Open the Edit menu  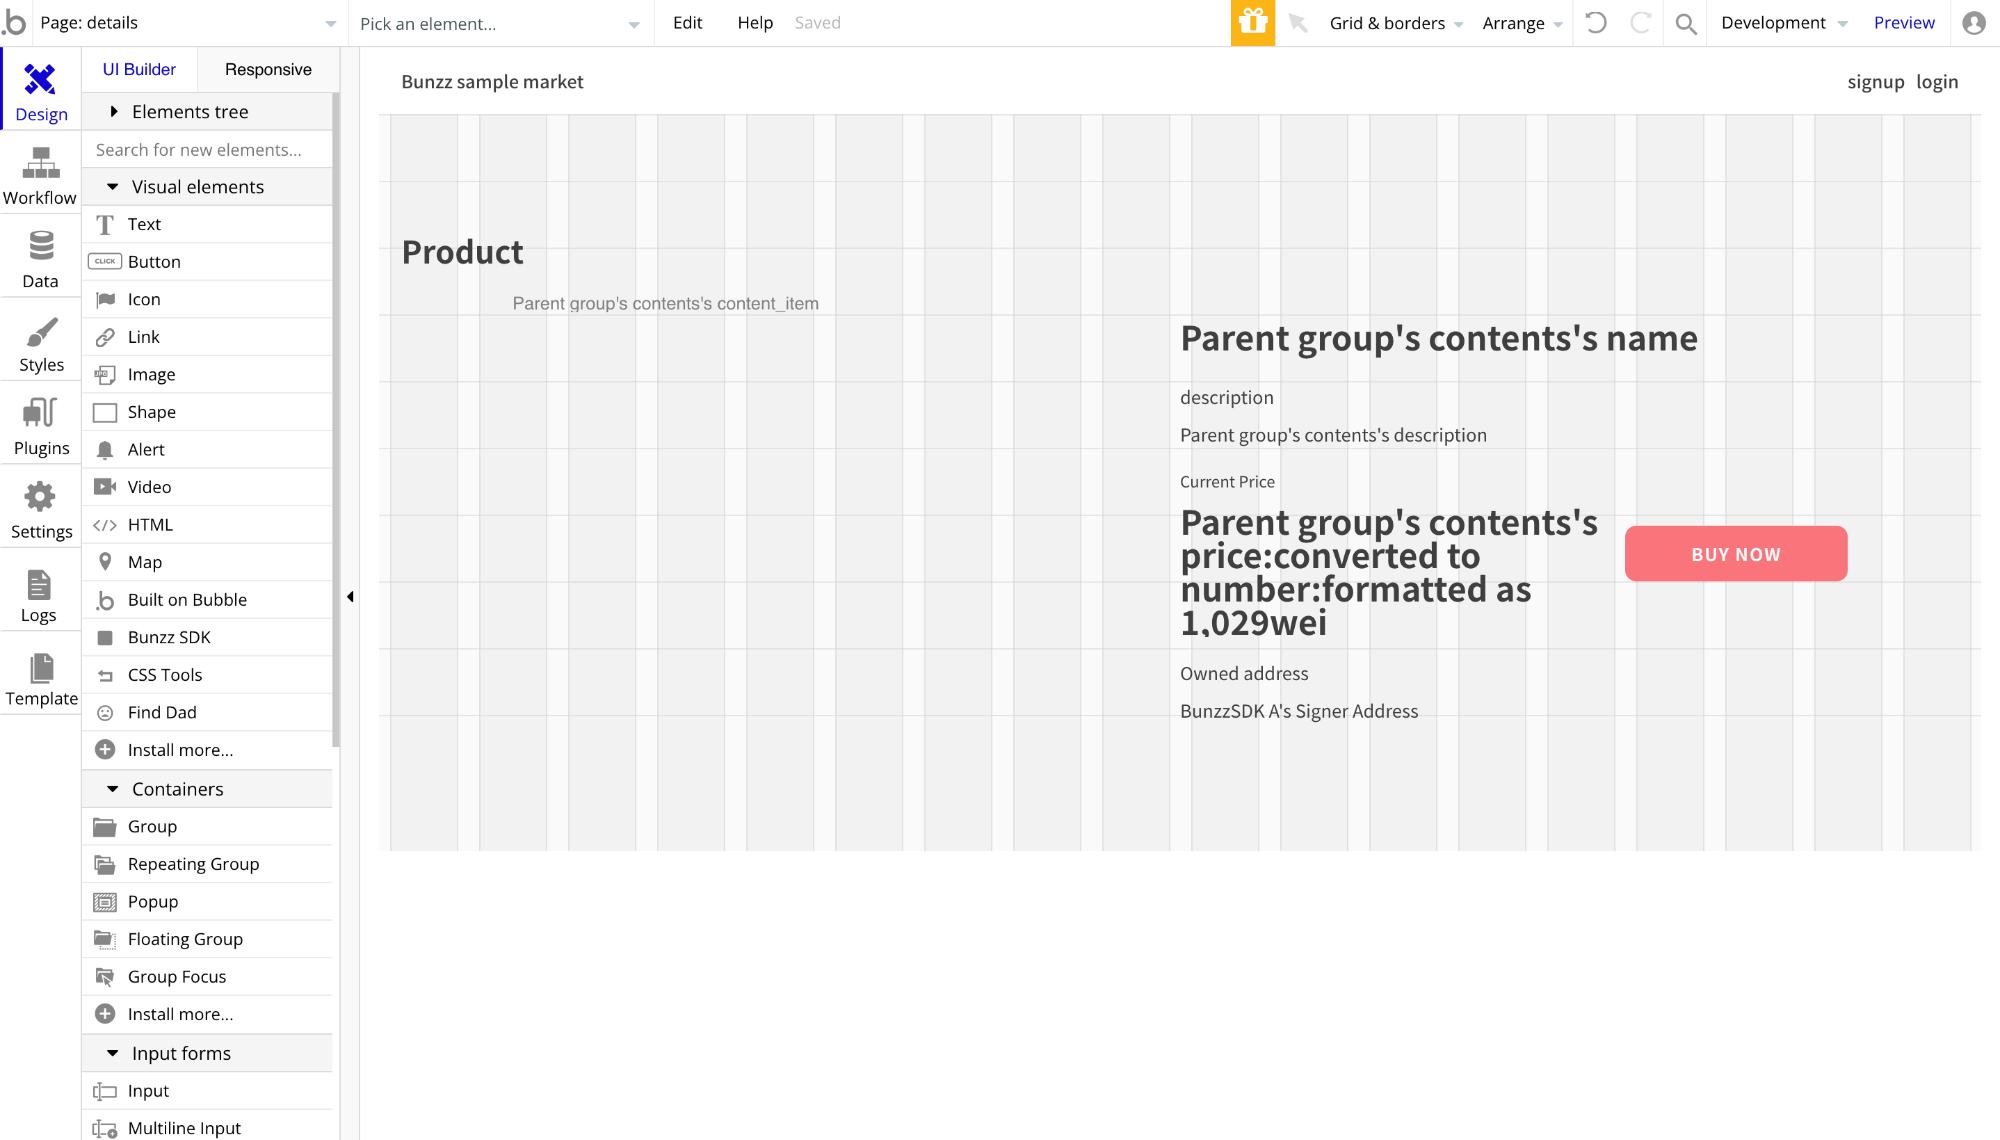(687, 22)
